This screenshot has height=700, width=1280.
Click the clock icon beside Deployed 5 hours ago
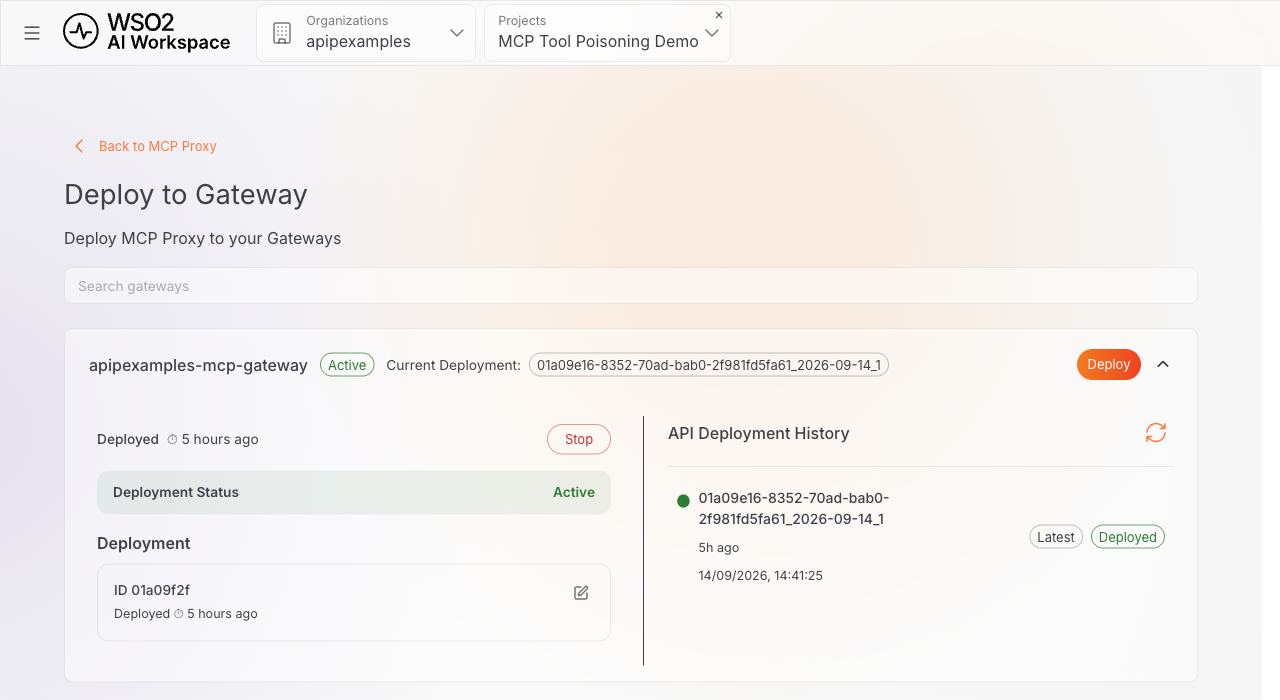pyautogui.click(x=172, y=439)
